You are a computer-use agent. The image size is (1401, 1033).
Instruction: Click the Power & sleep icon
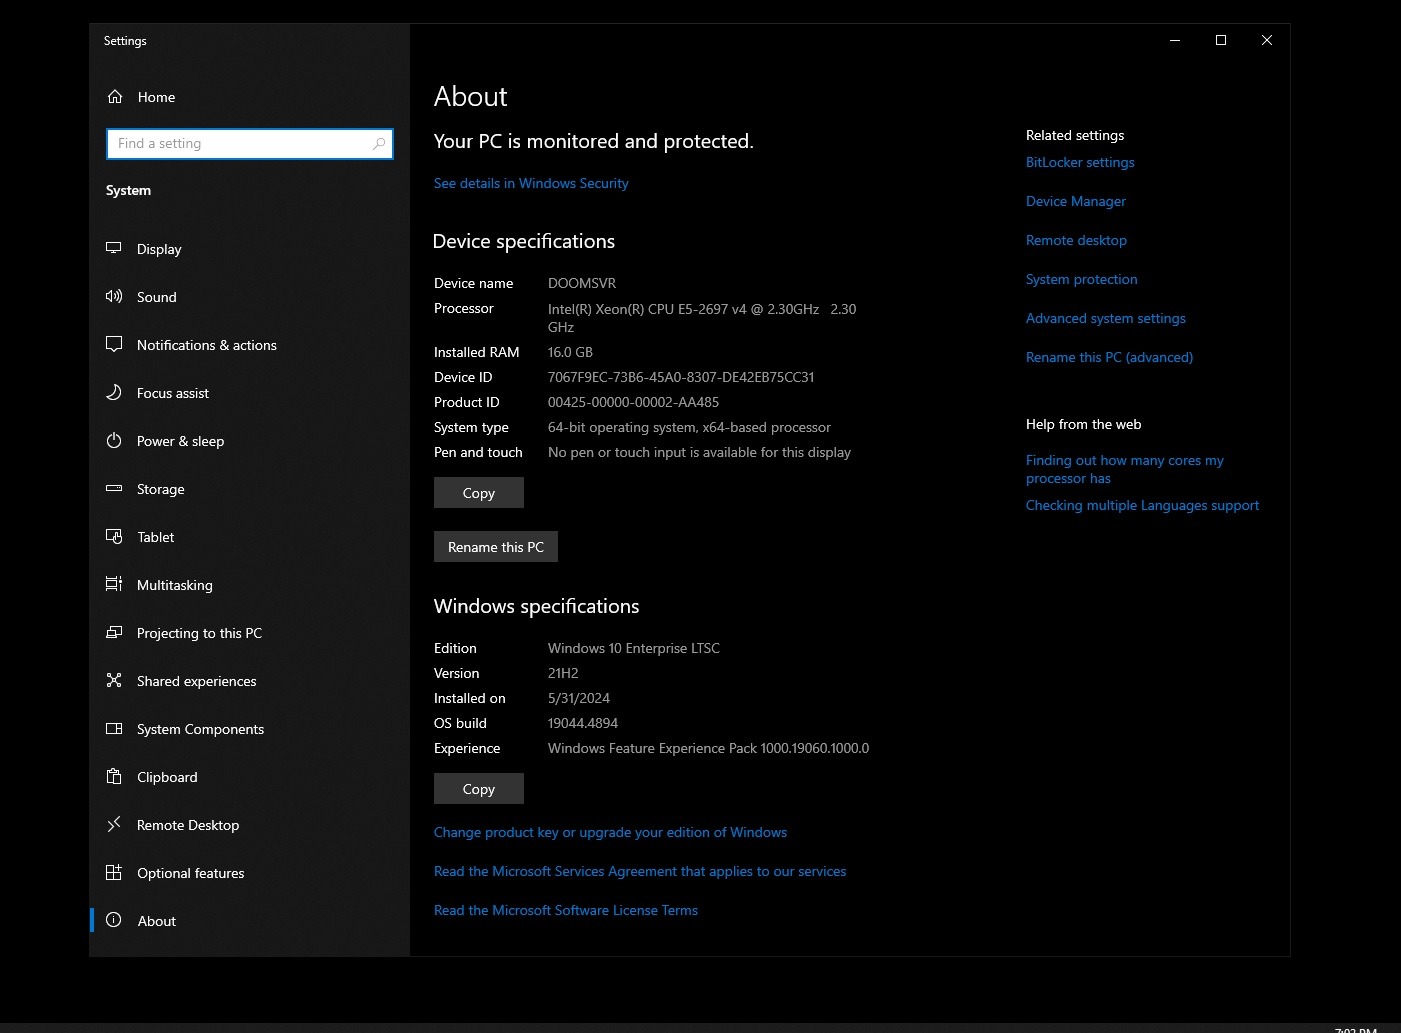[114, 440]
